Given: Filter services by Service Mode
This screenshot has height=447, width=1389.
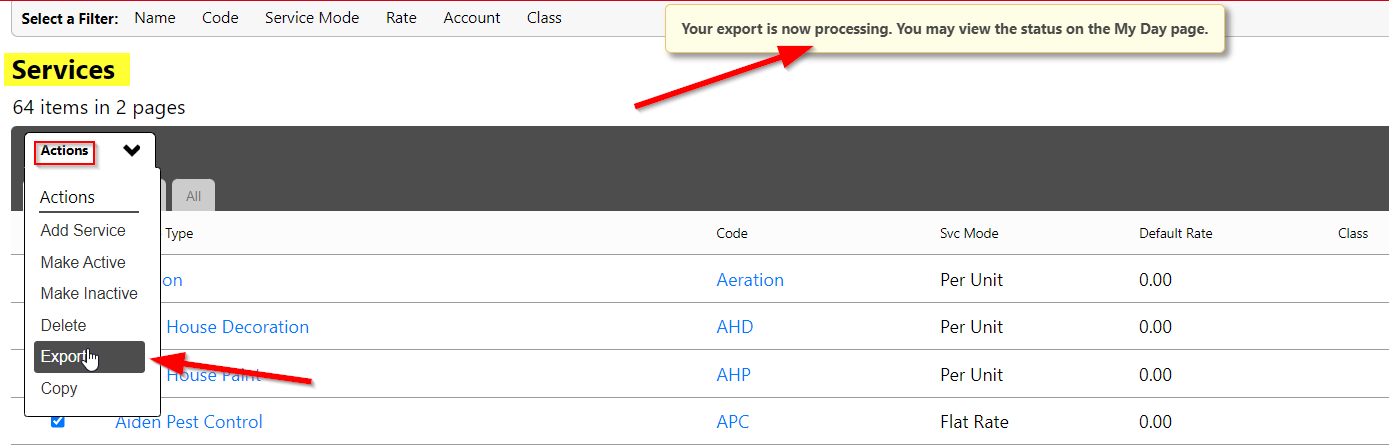Looking at the screenshot, I should [x=312, y=17].
